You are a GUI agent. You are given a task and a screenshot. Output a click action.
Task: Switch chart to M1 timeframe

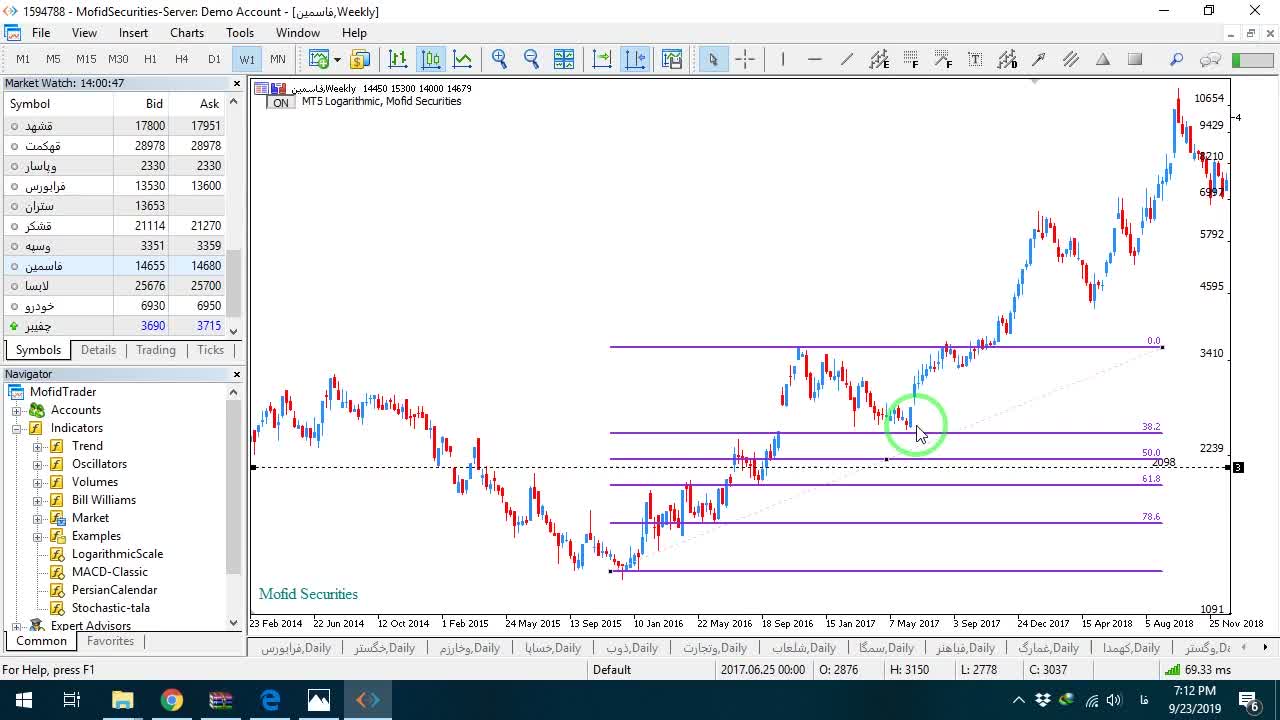(x=23, y=59)
